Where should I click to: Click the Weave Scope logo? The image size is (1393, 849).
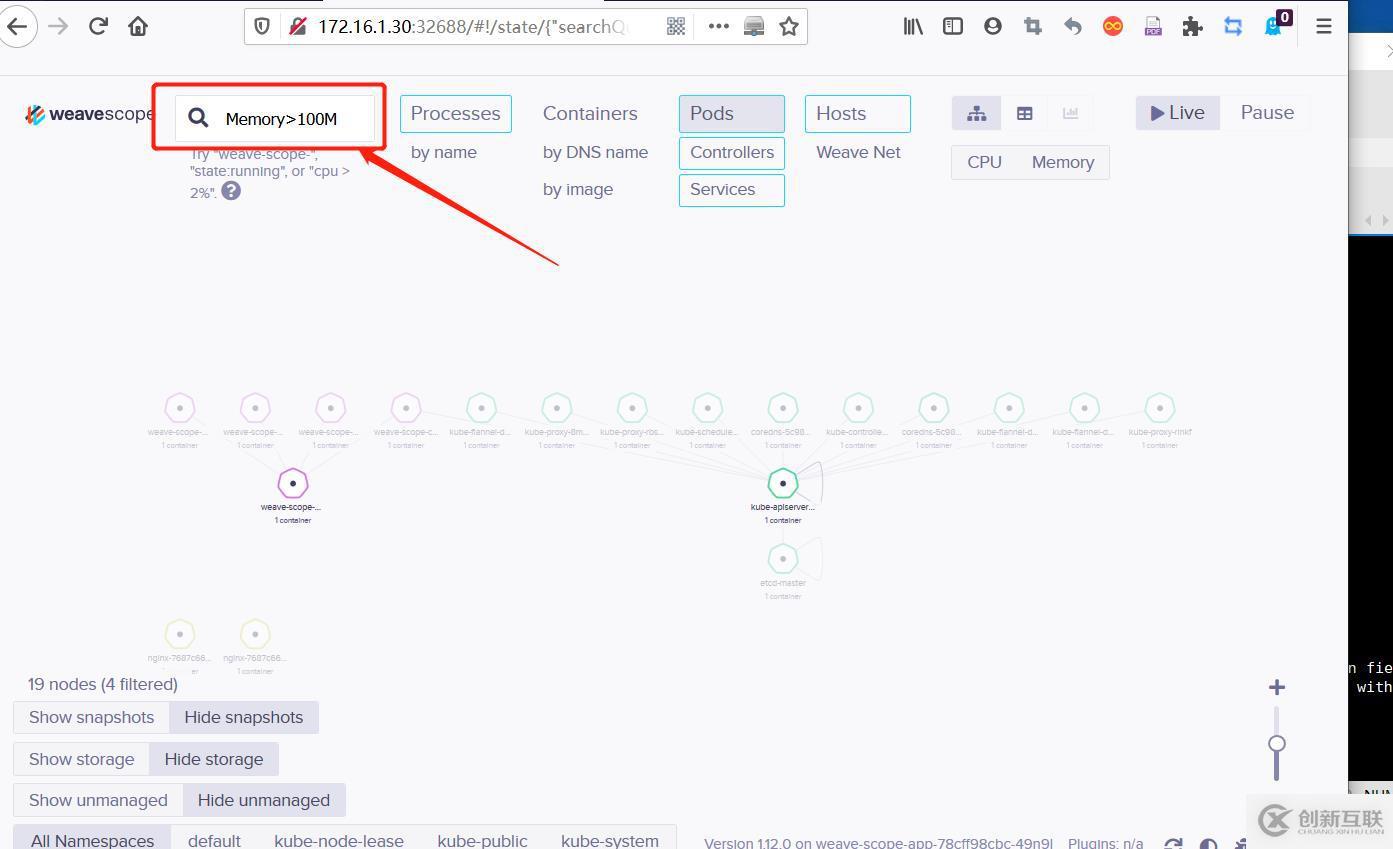[x=89, y=114]
